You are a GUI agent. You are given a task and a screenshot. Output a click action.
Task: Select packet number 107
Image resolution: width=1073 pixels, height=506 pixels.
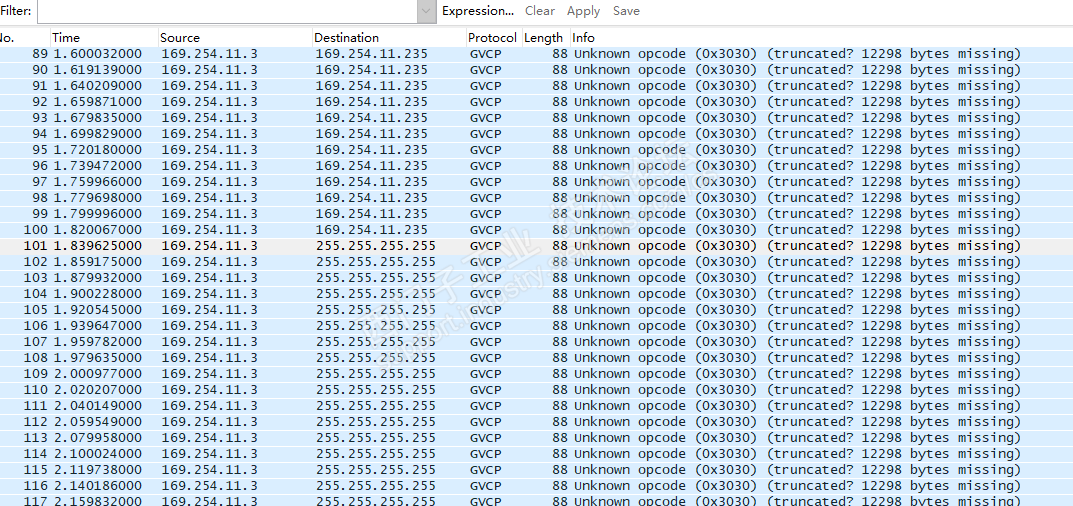tap(536, 342)
